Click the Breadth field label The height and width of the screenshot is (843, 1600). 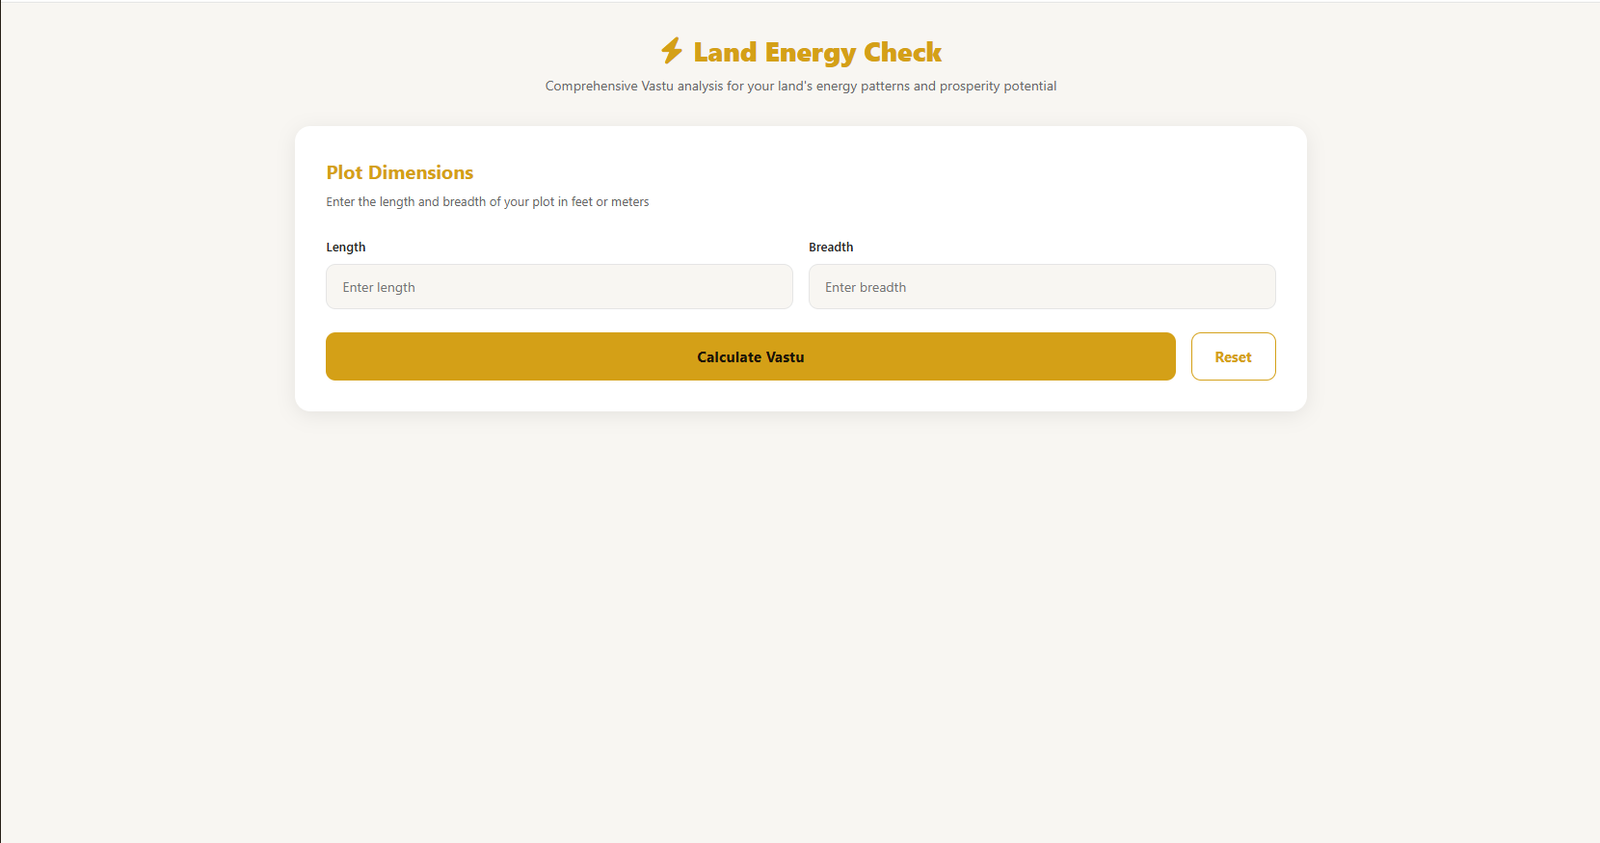pyautogui.click(x=831, y=247)
